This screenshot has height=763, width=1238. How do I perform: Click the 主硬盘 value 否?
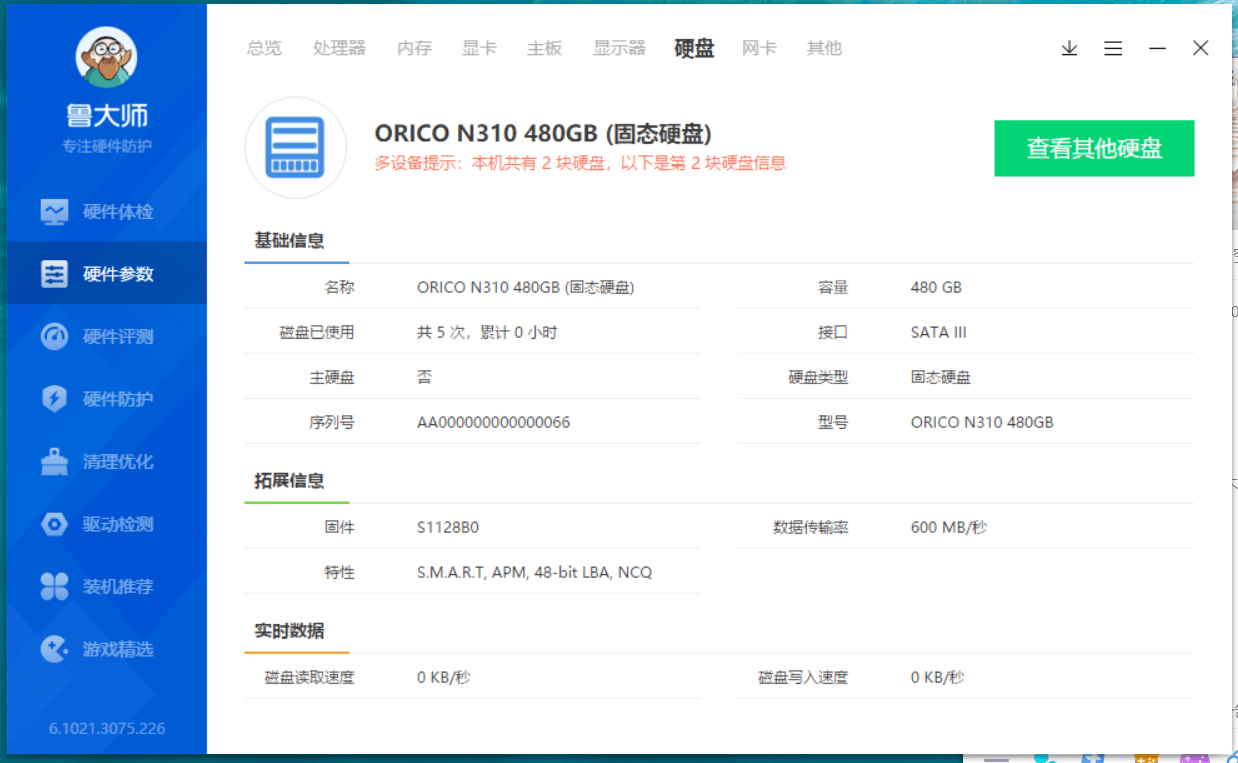point(424,377)
